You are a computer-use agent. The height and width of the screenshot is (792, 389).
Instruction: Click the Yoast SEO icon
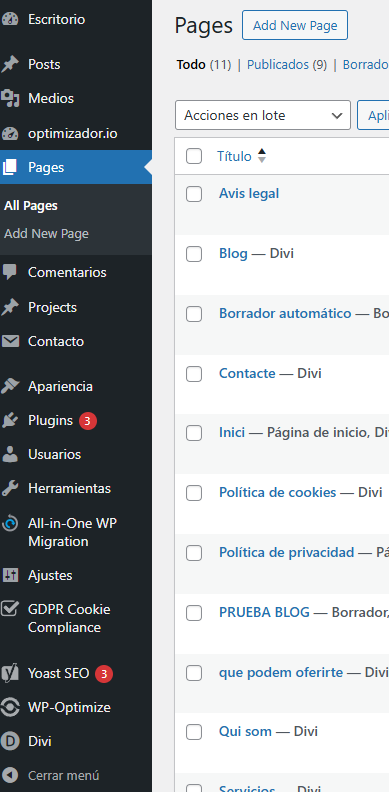click(10, 673)
